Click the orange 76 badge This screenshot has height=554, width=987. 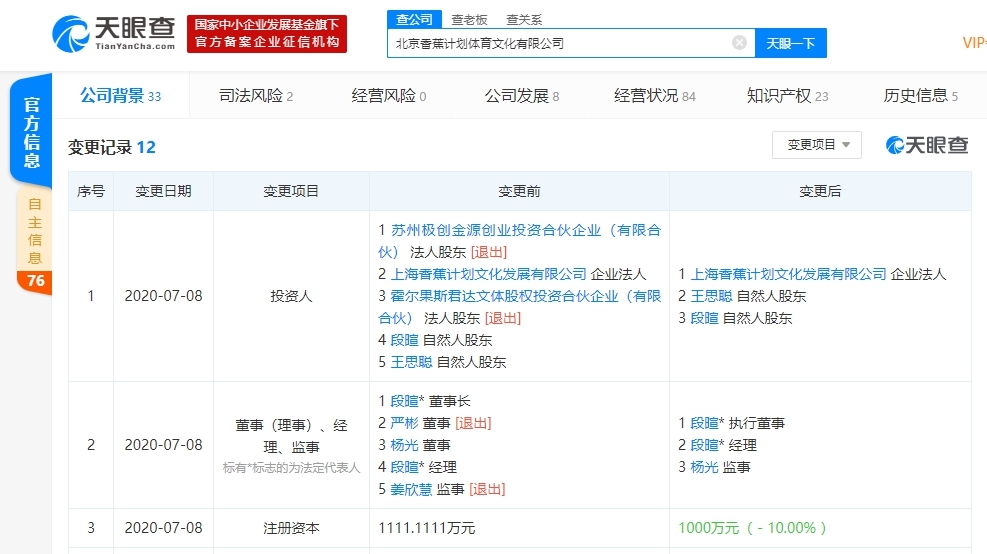35,281
